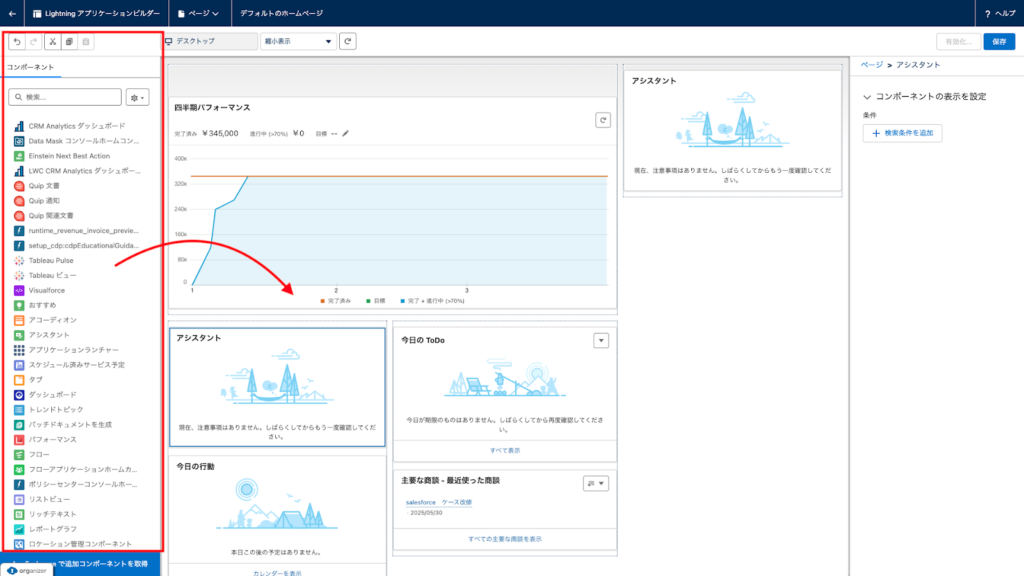Screen dimensions: 1024x576
Task: Open the 主要な商談 filter dropdown
Action: [596, 483]
